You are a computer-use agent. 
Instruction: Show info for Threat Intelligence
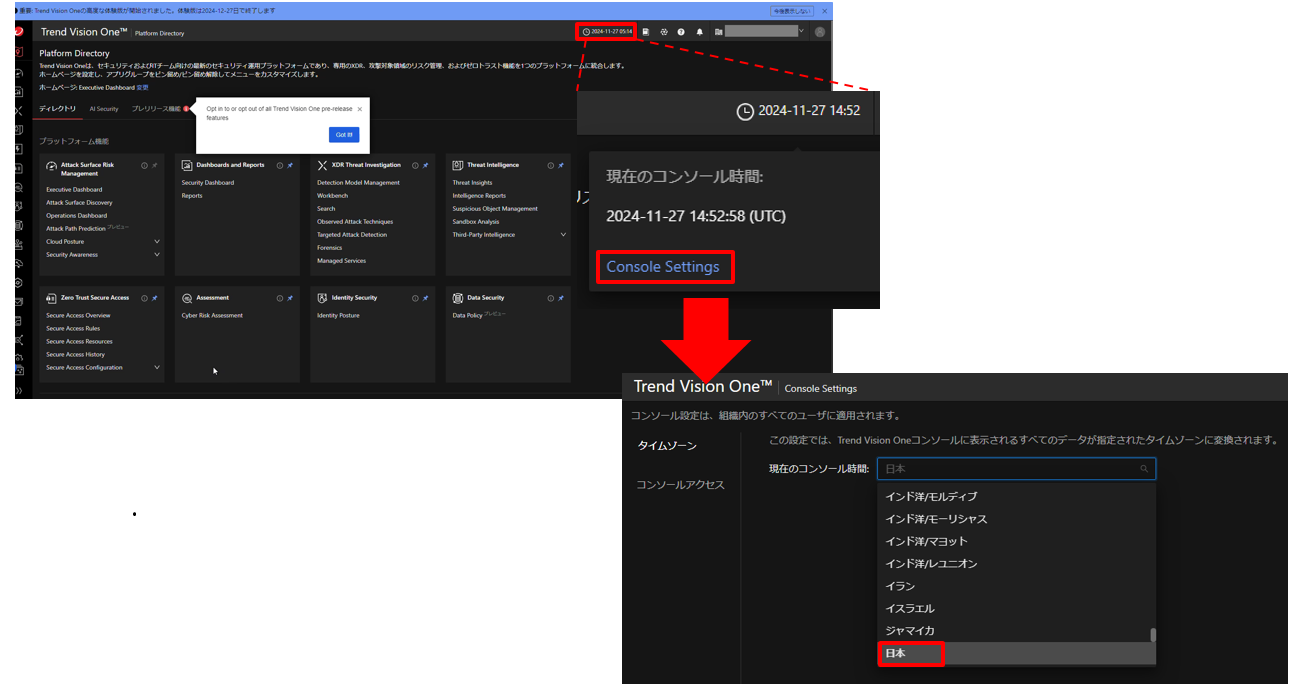550,165
